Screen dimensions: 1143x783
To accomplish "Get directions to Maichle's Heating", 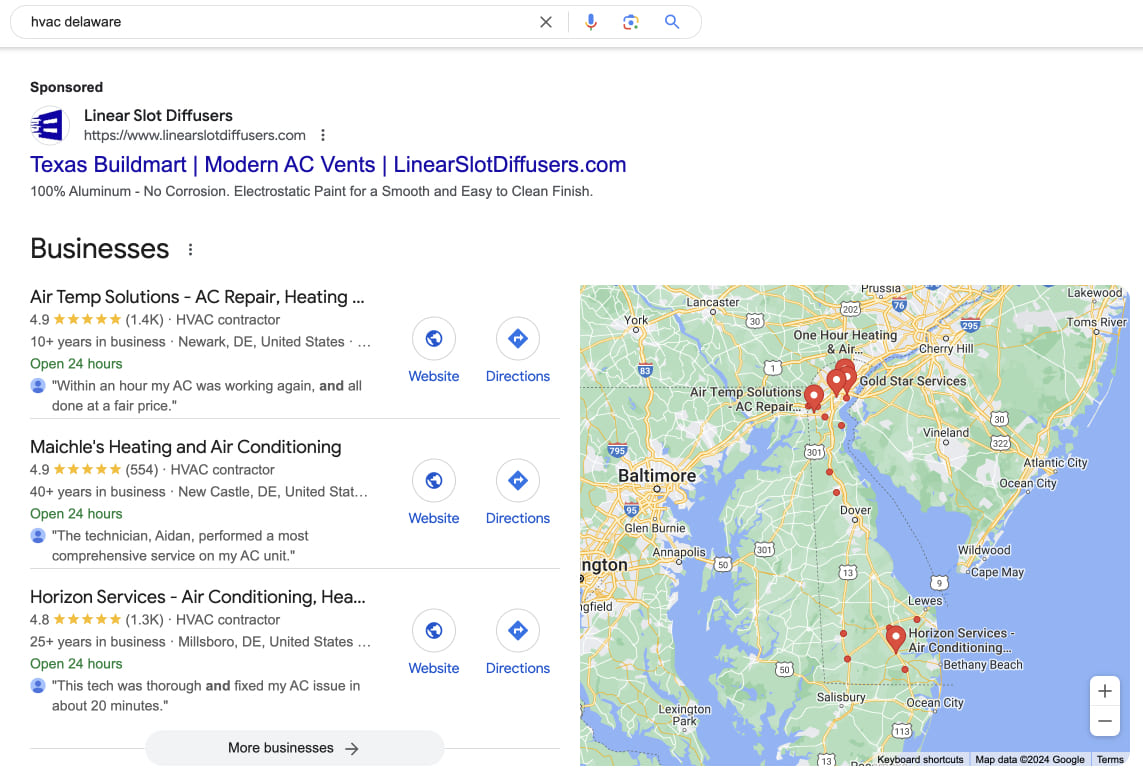I will [x=518, y=481].
